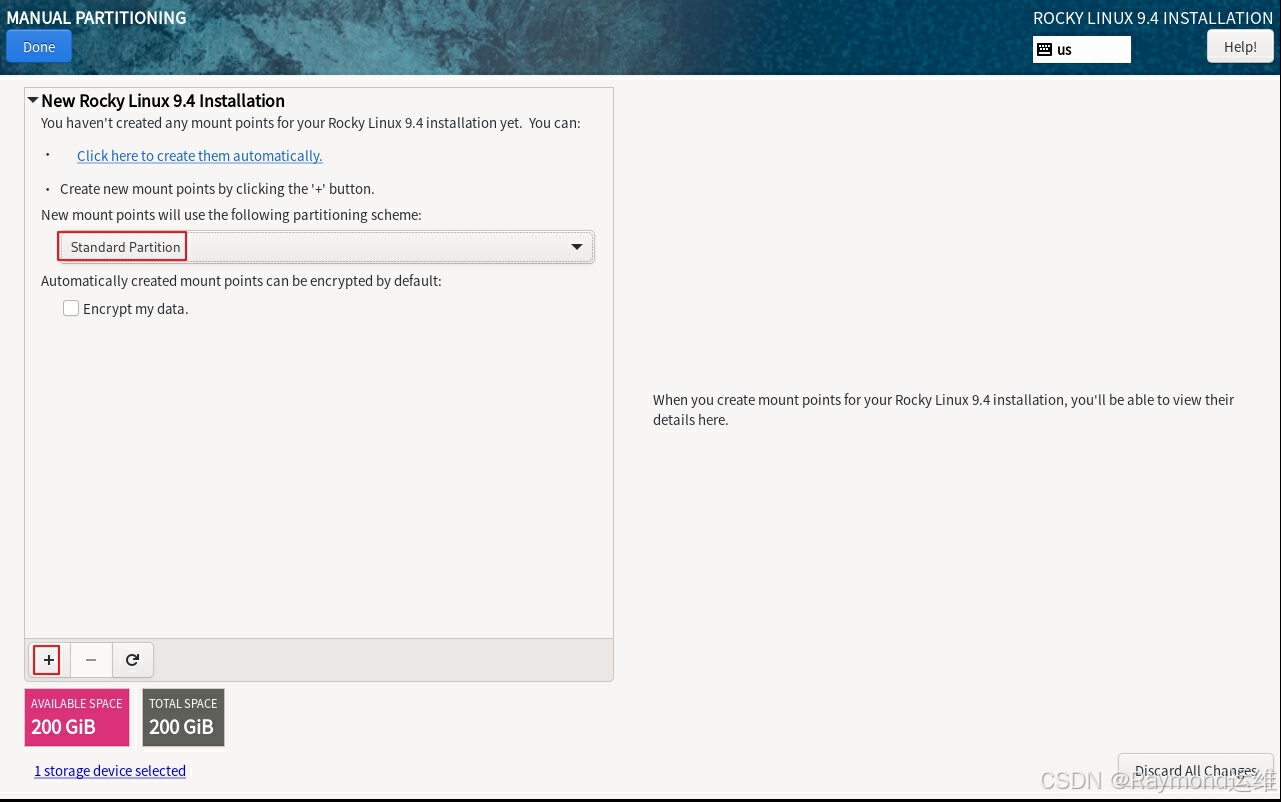Open the 1 storage device selected link
The height and width of the screenshot is (802, 1281).
pos(110,771)
